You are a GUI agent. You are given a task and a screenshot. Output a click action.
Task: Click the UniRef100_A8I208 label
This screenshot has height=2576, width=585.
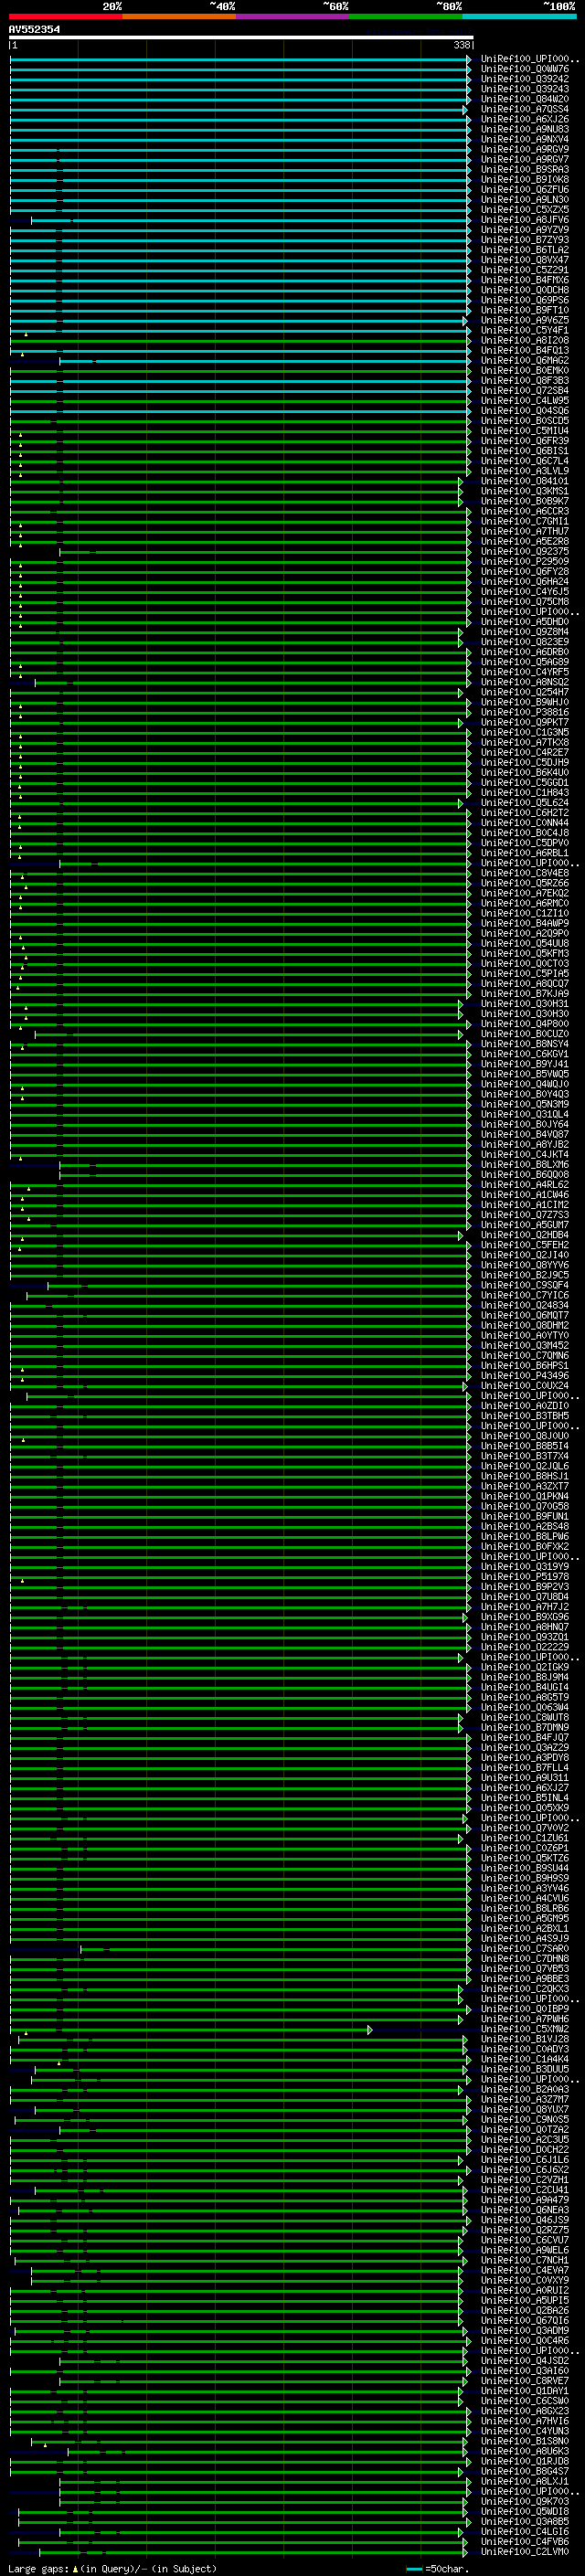[x=525, y=340]
